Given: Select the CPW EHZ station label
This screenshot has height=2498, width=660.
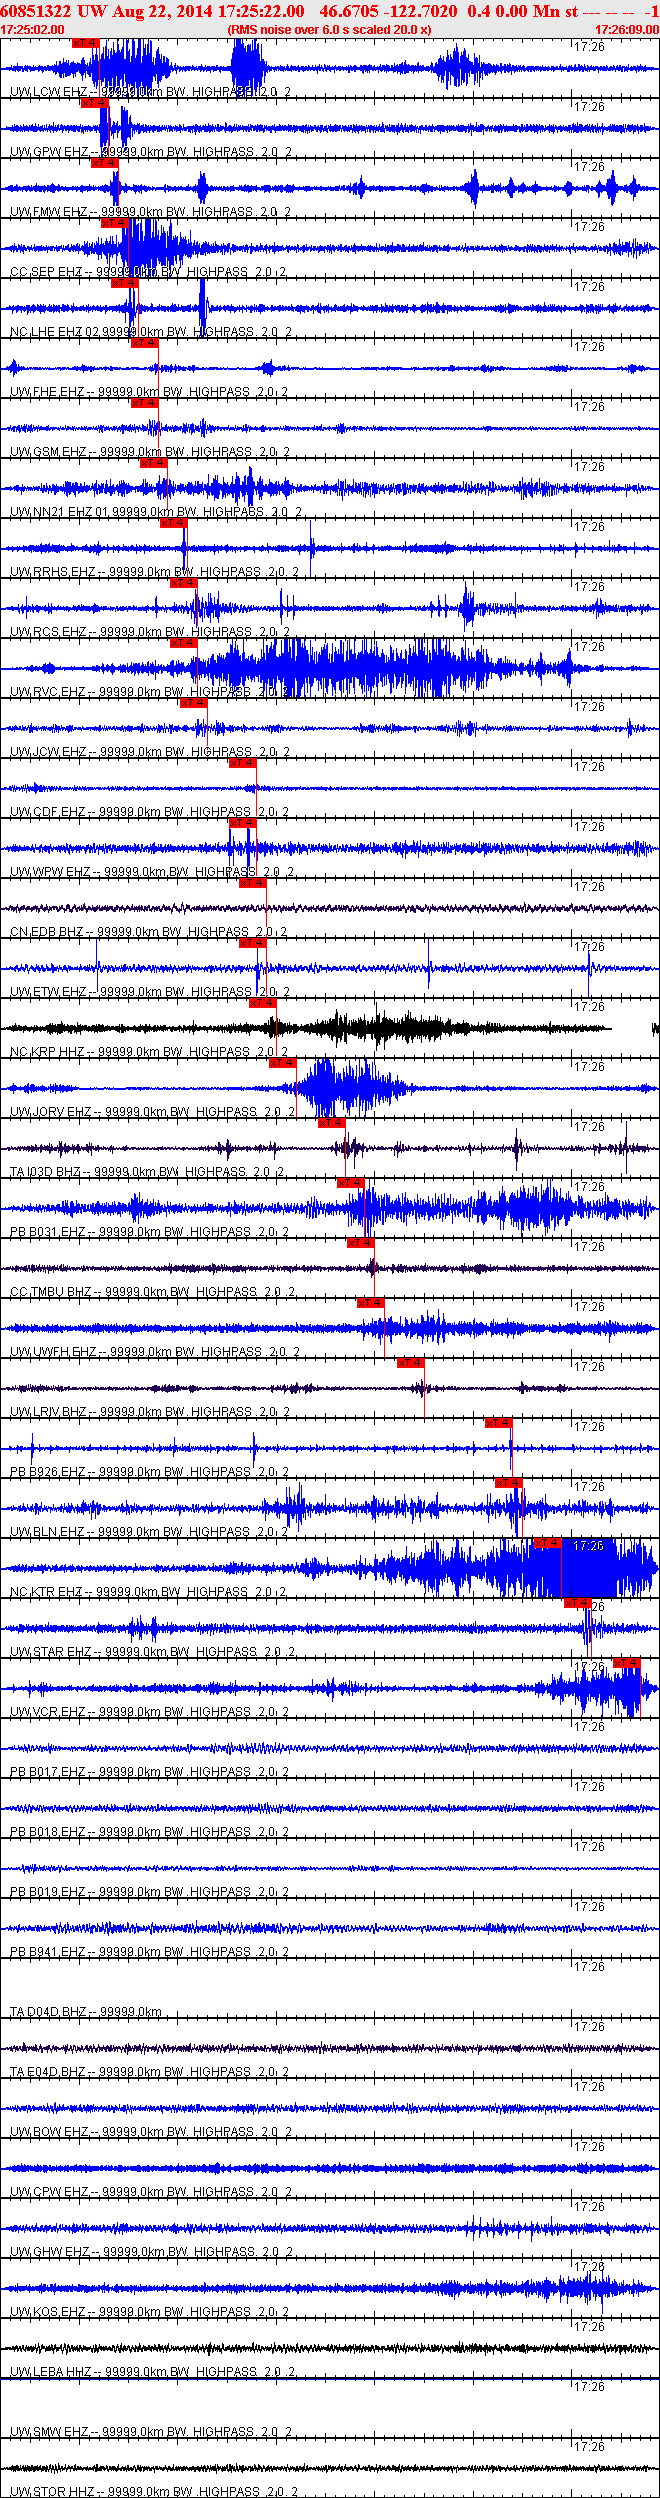Looking at the screenshot, I should (x=150, y=2192).
